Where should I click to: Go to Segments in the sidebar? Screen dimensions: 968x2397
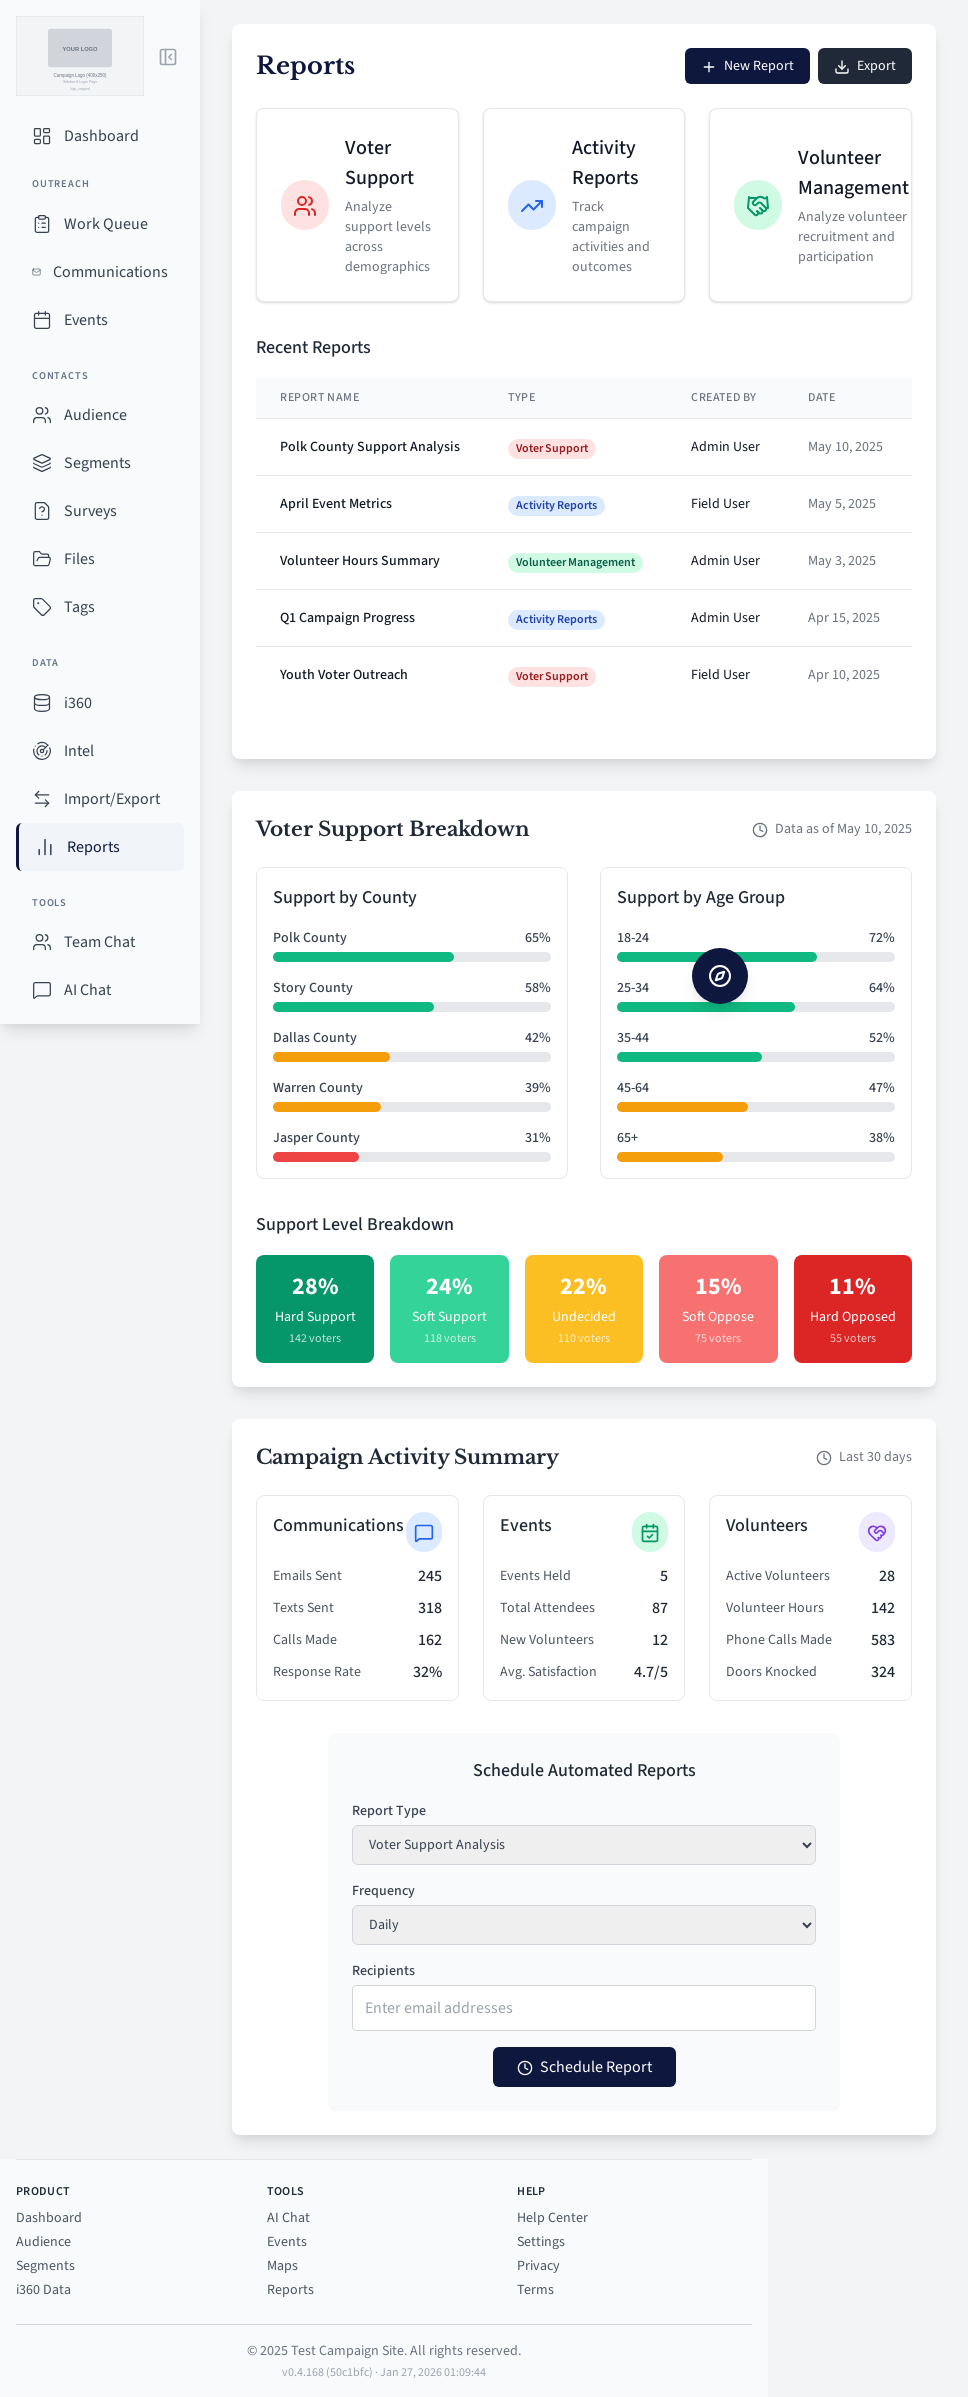(x=97, y=463)
